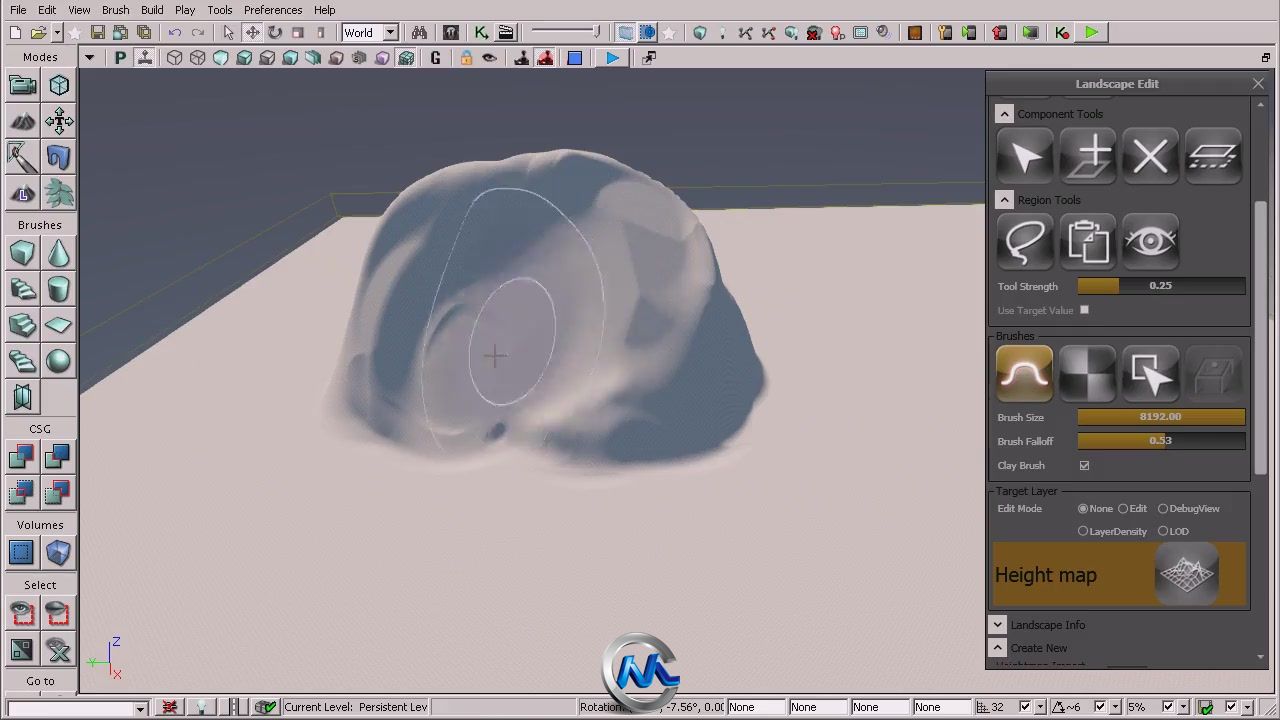1280x720 pixels.
Task: Select the Visibility eye region tool
Action: click(1150, 242)
